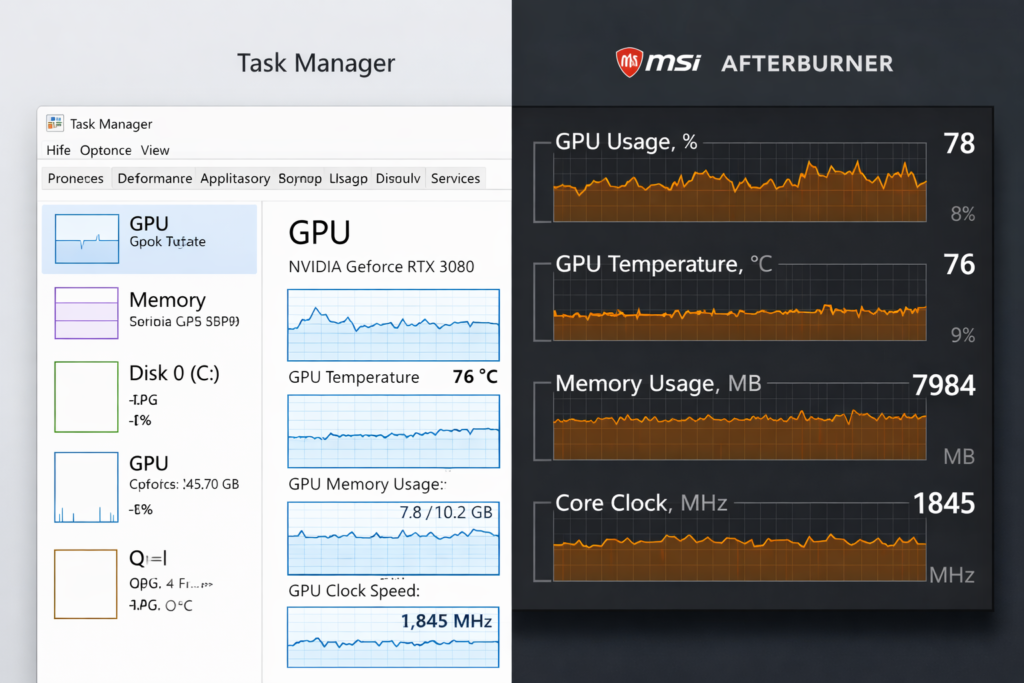The height and width of the screenshot is (683, 1024).
Task: Select the GPU sidebar icon with performance graph
Action: point(85,238)
